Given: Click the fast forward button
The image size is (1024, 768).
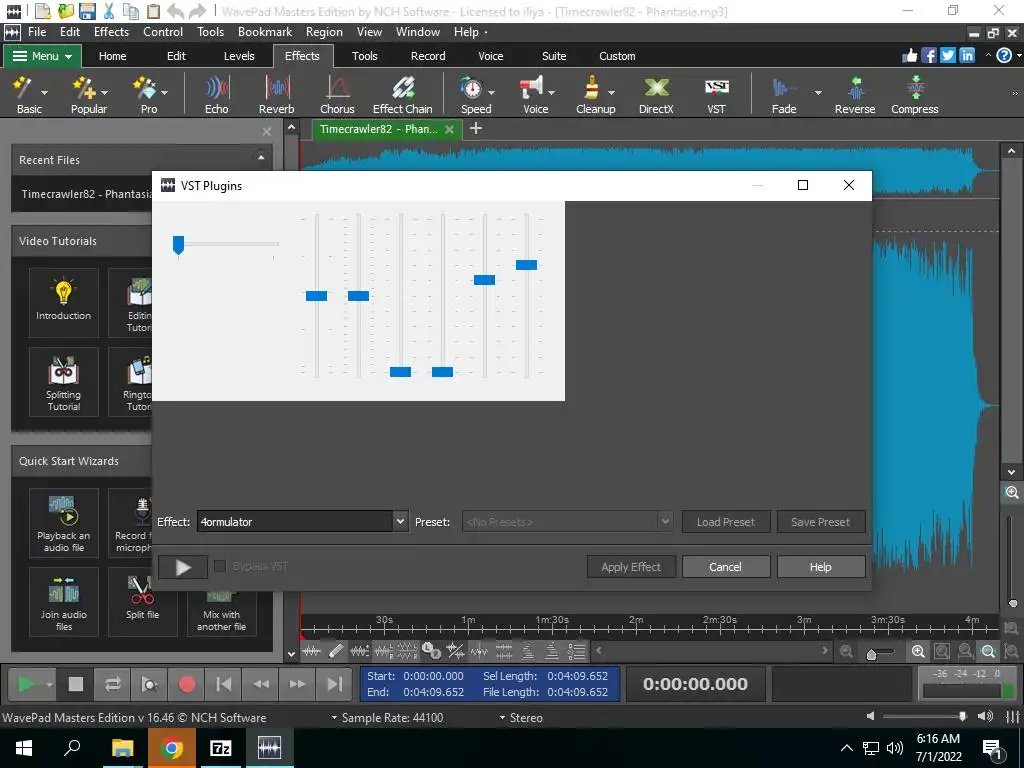Looking at the screenshot, I should 298,684.
